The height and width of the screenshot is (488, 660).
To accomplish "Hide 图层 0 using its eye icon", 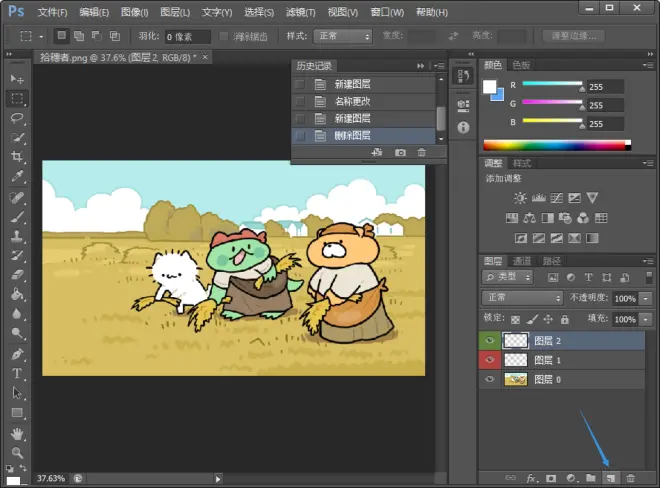I will click(x=490, y=379).
